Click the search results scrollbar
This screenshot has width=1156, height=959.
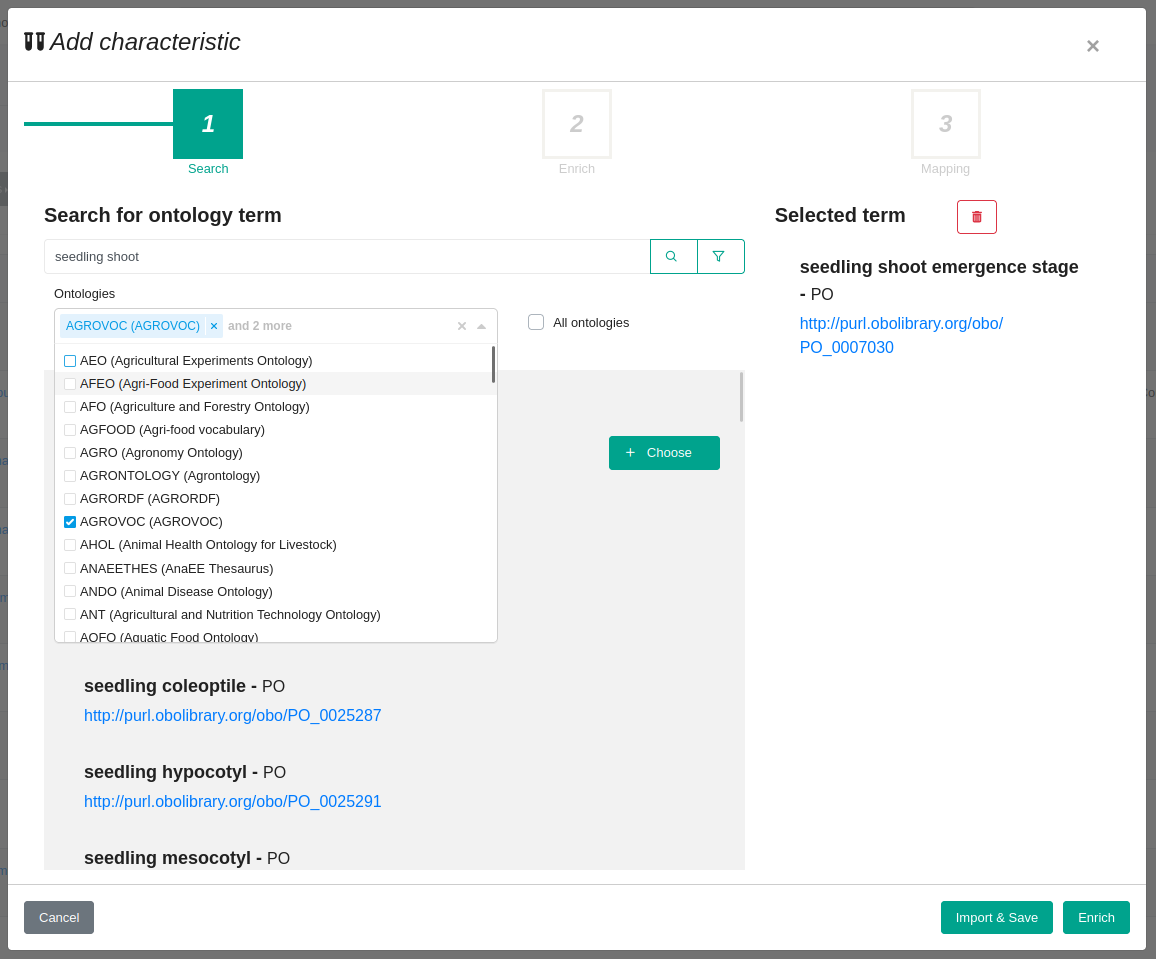tap(741, 397)
